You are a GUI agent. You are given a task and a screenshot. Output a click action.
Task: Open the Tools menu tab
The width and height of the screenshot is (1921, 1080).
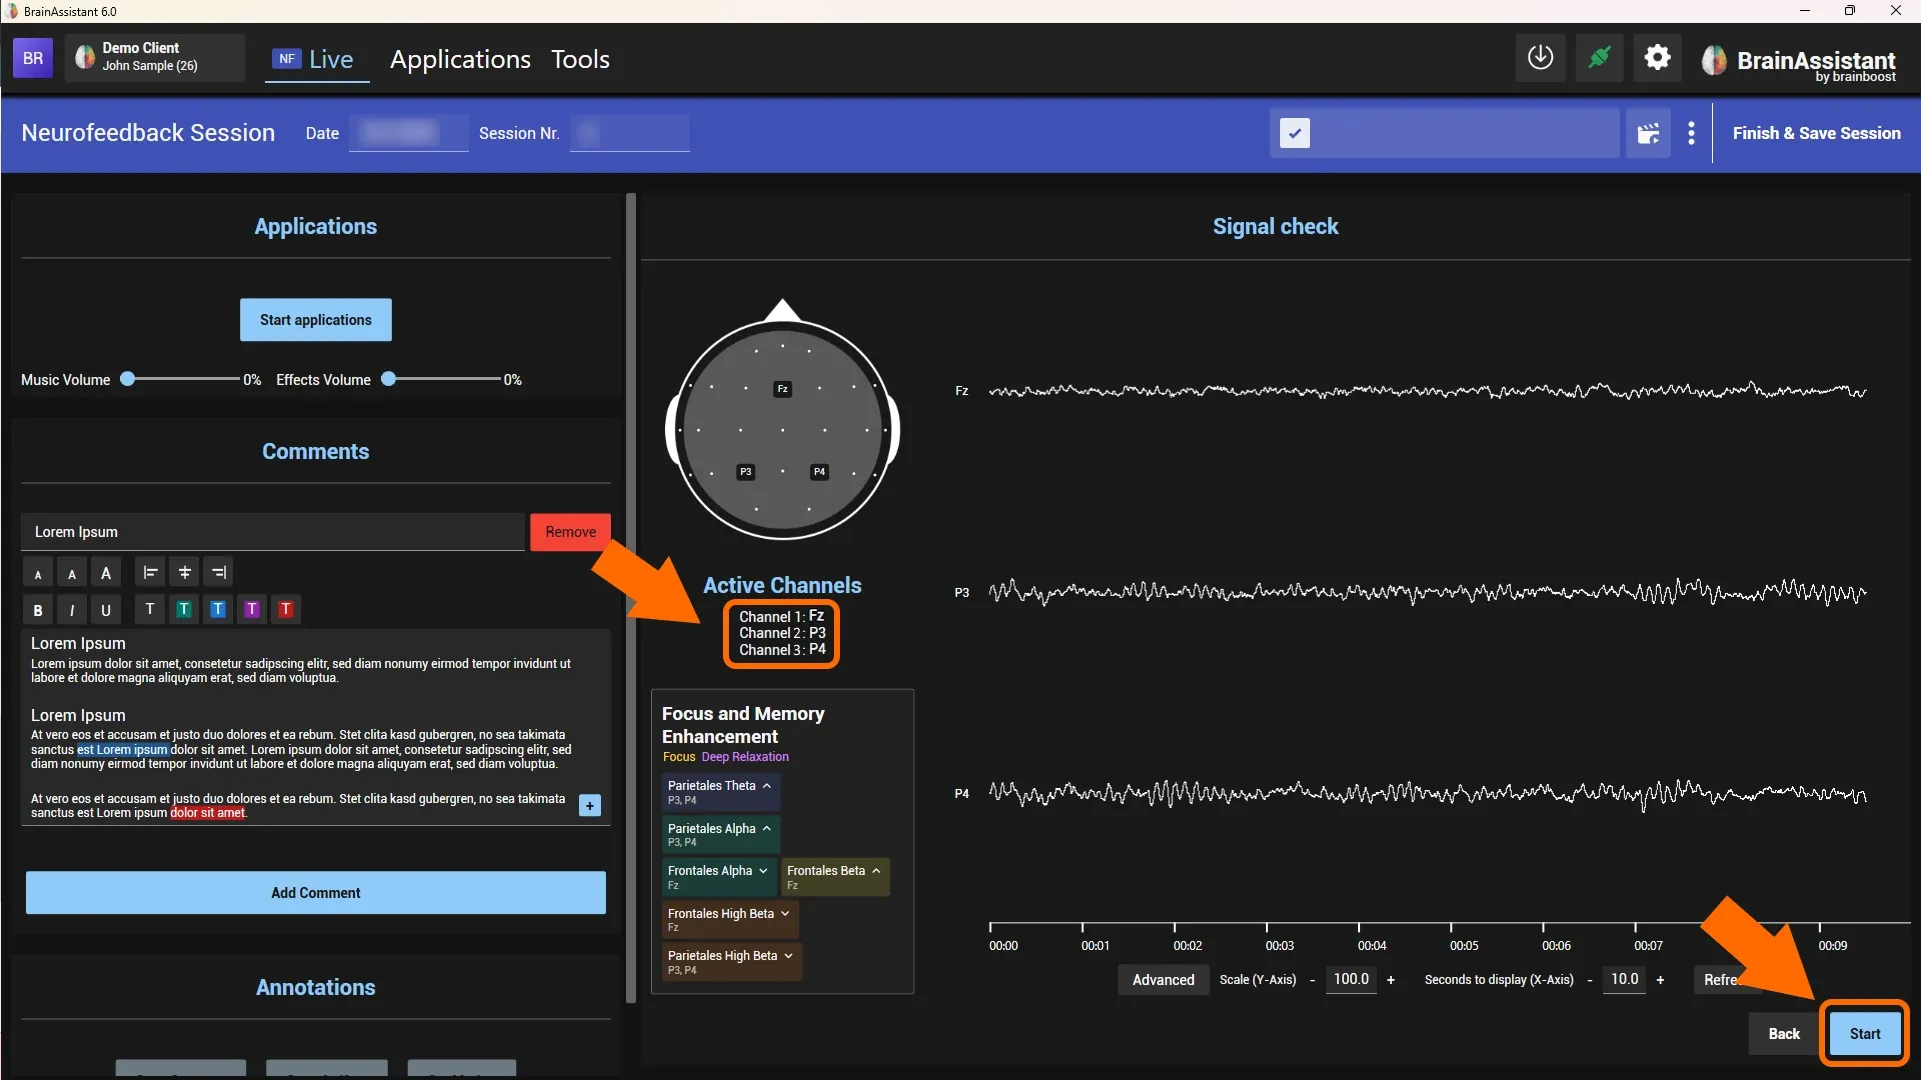(580, 59)
